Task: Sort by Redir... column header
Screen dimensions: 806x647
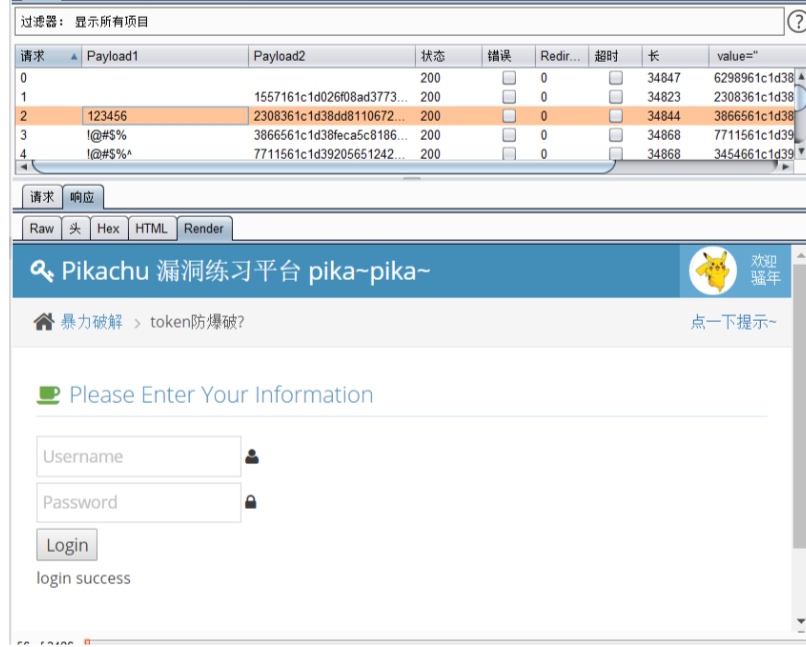Action: (561, 56)
